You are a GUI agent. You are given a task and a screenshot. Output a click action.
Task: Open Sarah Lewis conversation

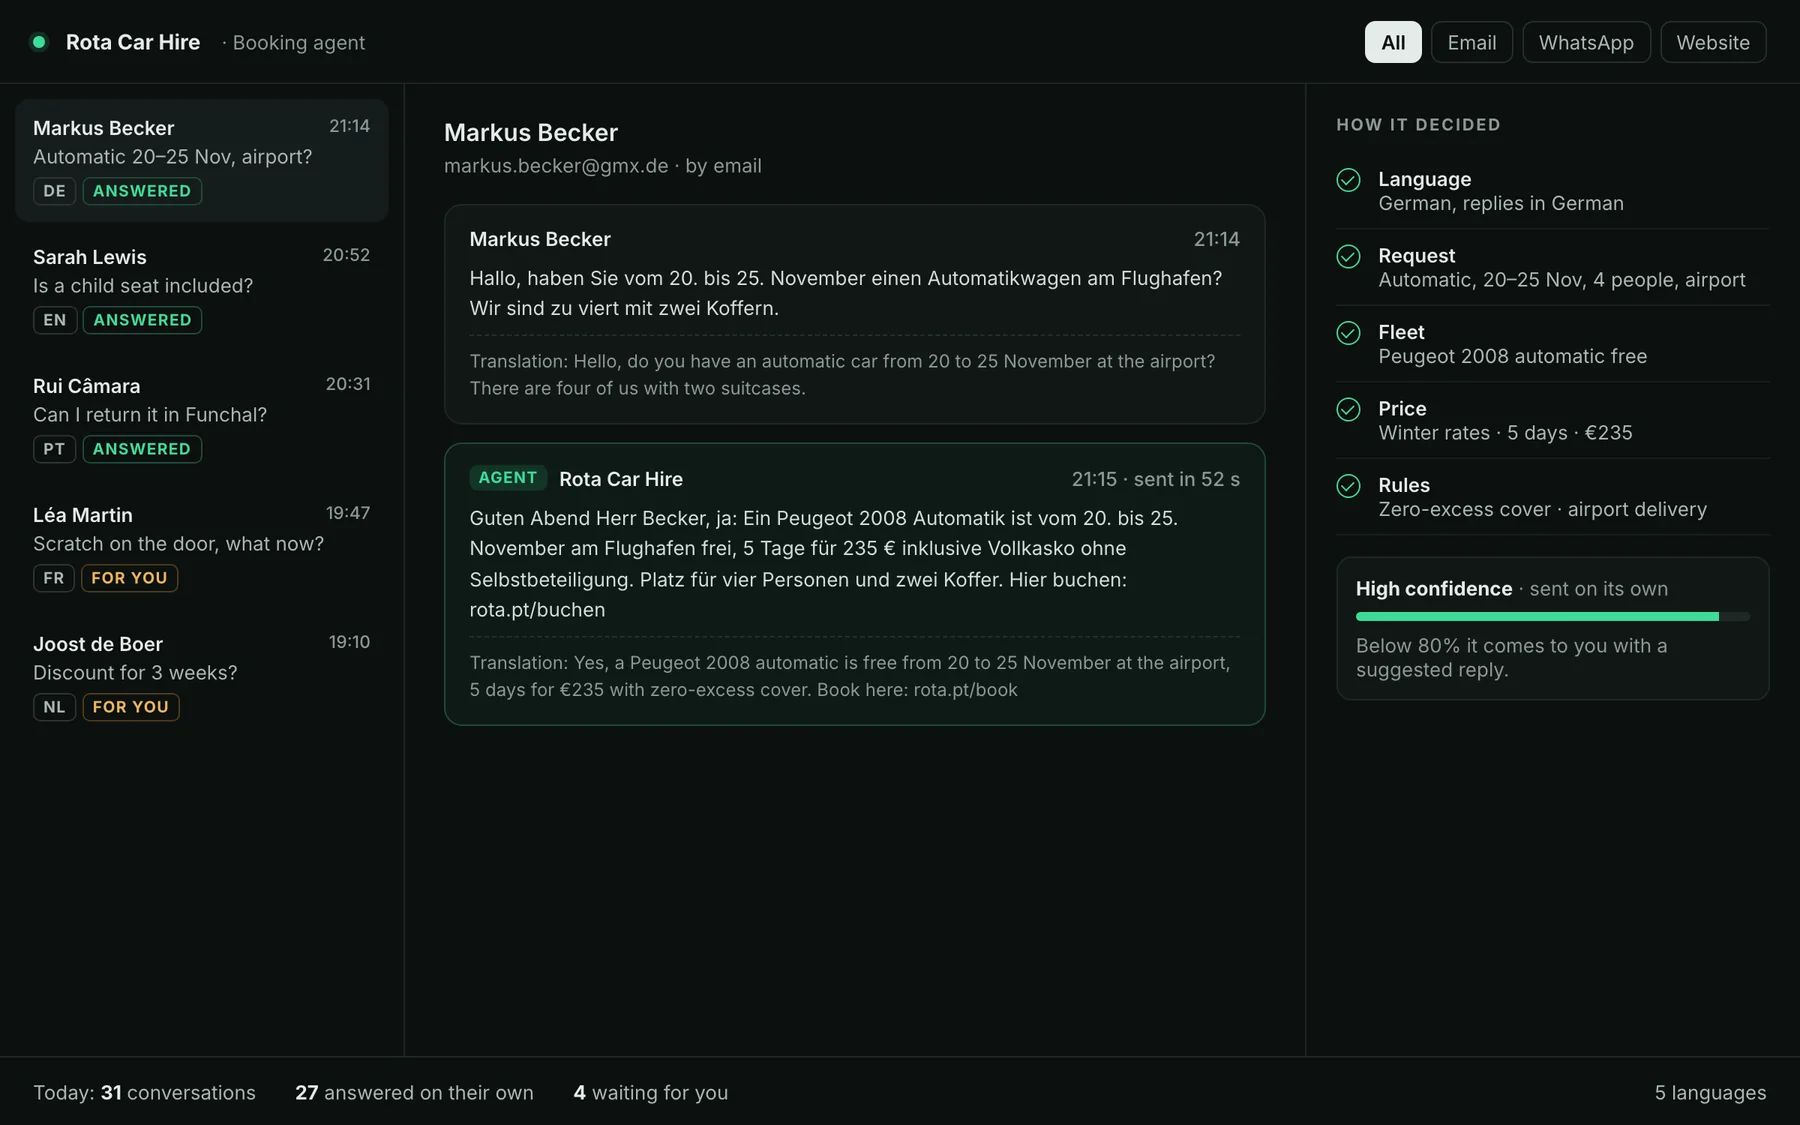(202, 289)
